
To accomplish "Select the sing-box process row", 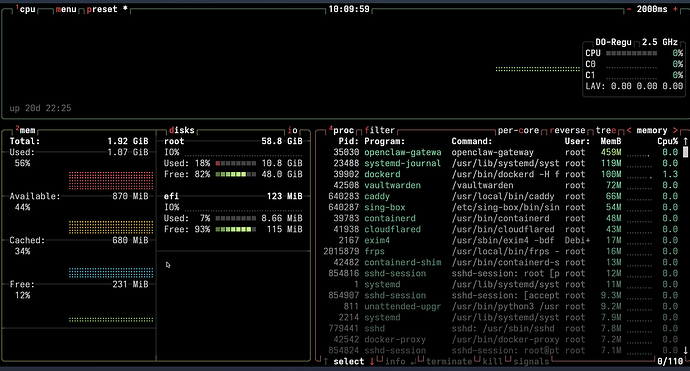I will [x=501, y=207].
